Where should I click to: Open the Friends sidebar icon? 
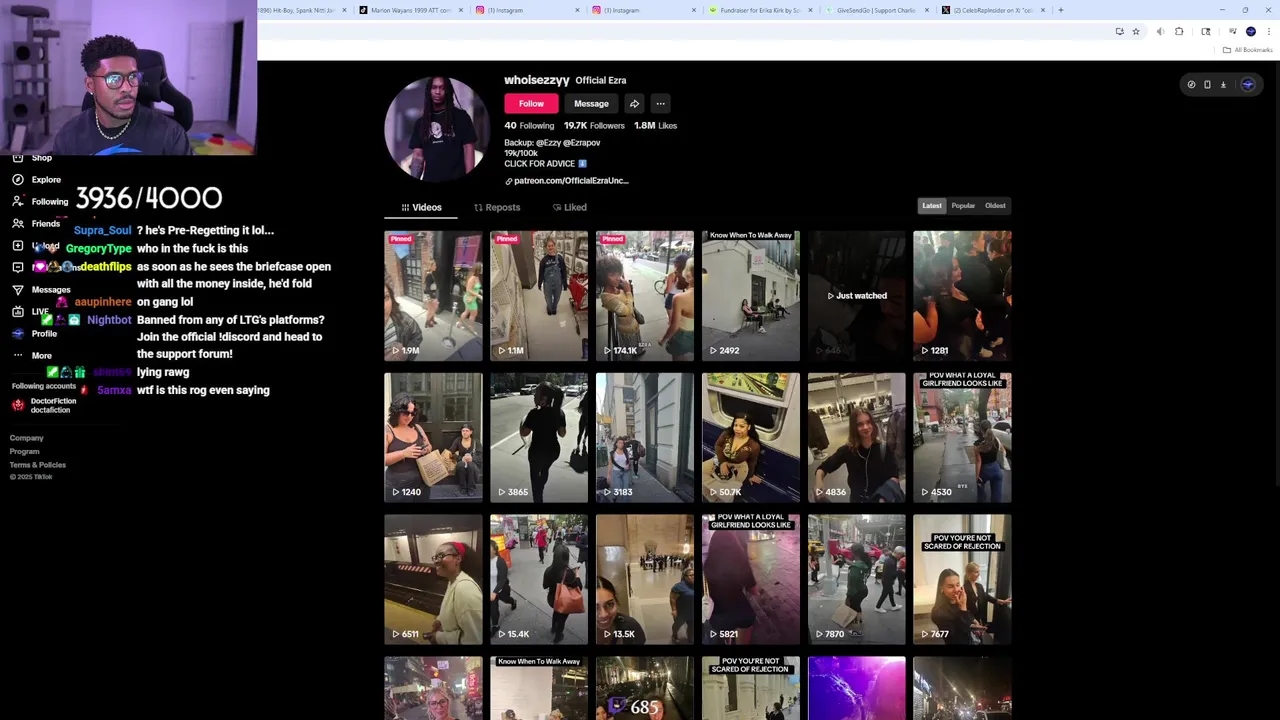[18, 223]
